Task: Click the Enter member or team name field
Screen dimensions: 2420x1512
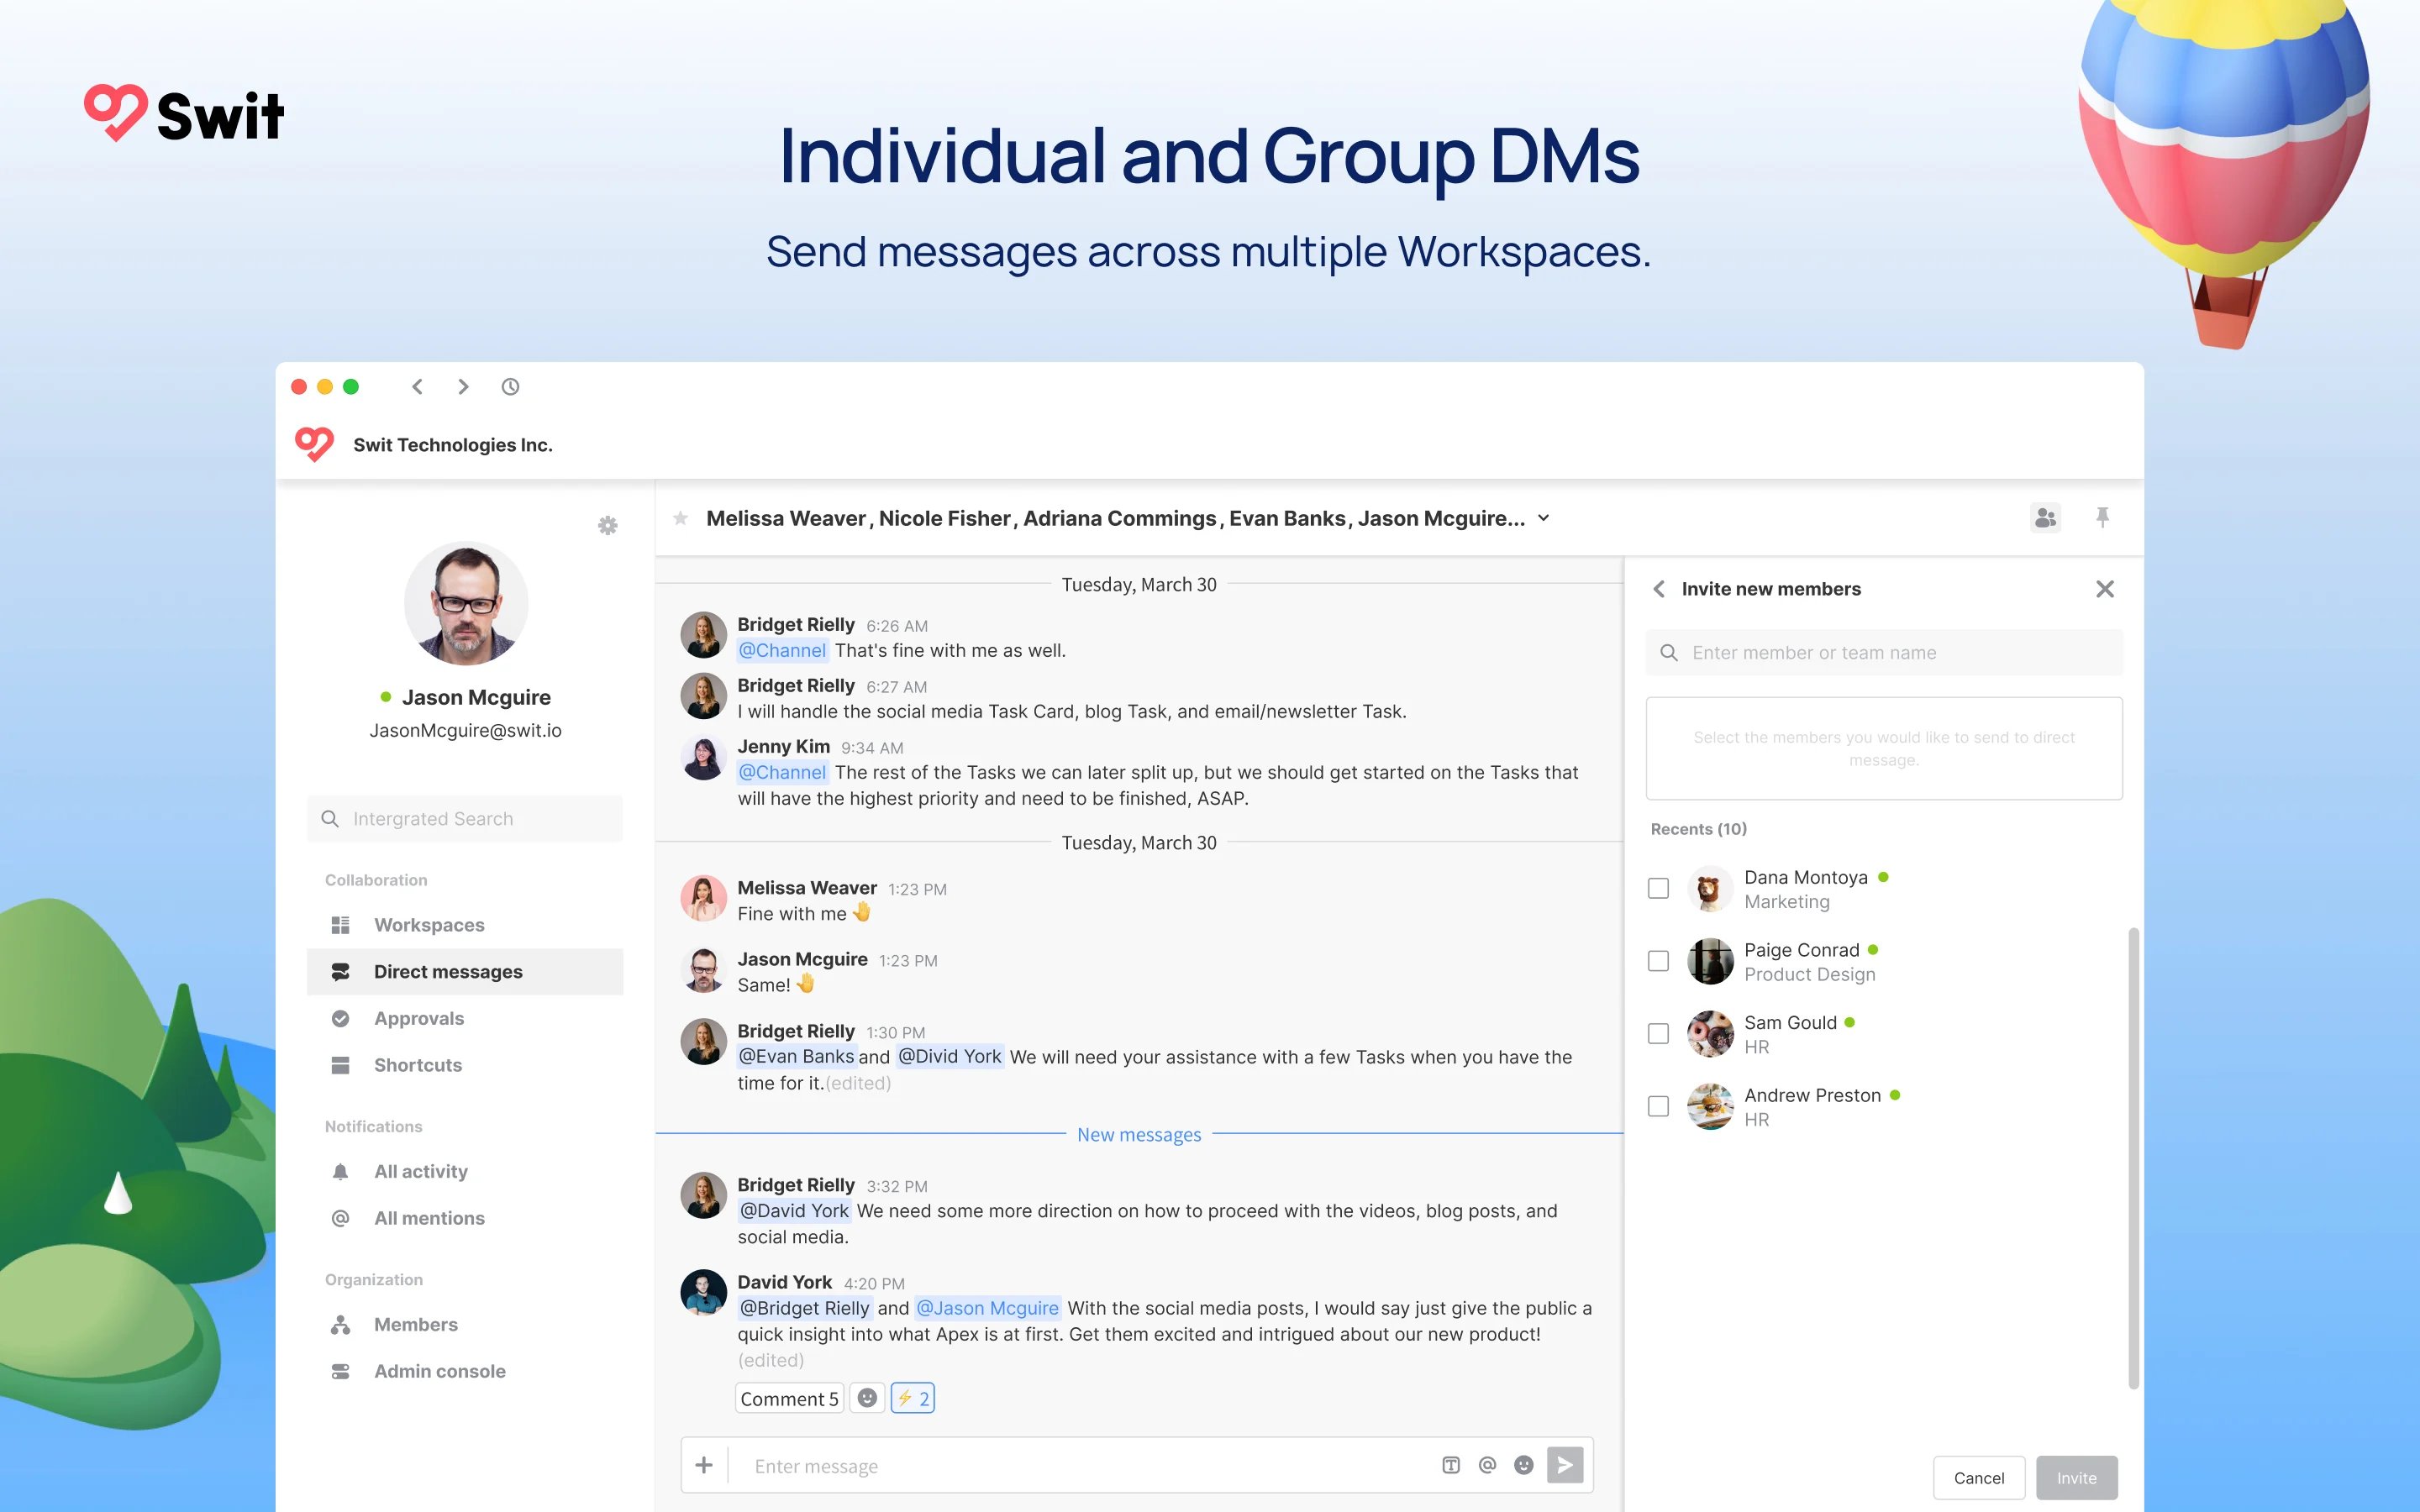Action: pyautogui.click(x=1883, y=653)
